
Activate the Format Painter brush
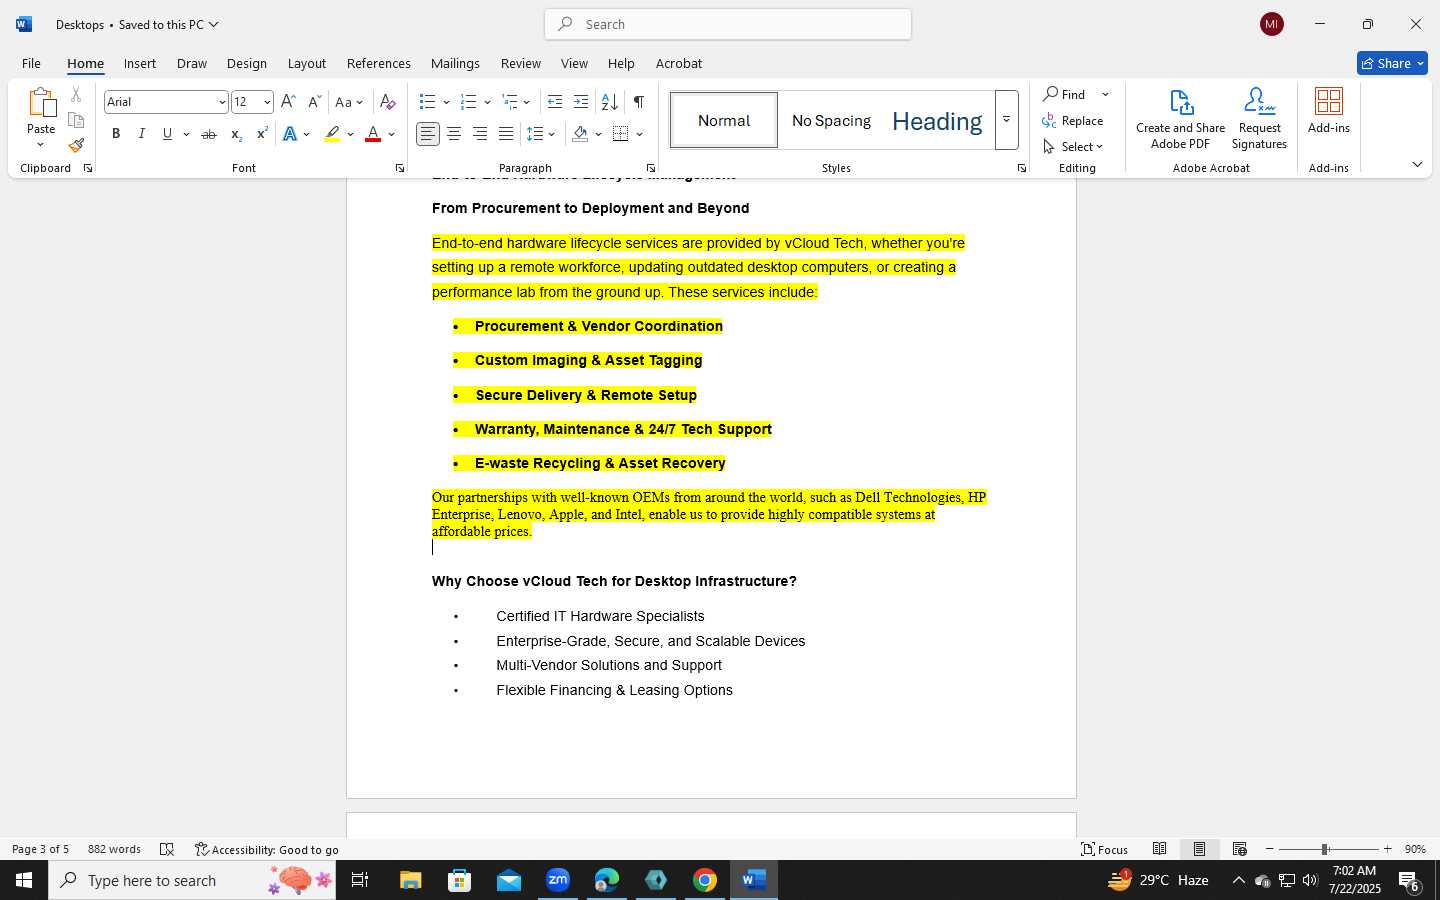(x=76, y=145)
